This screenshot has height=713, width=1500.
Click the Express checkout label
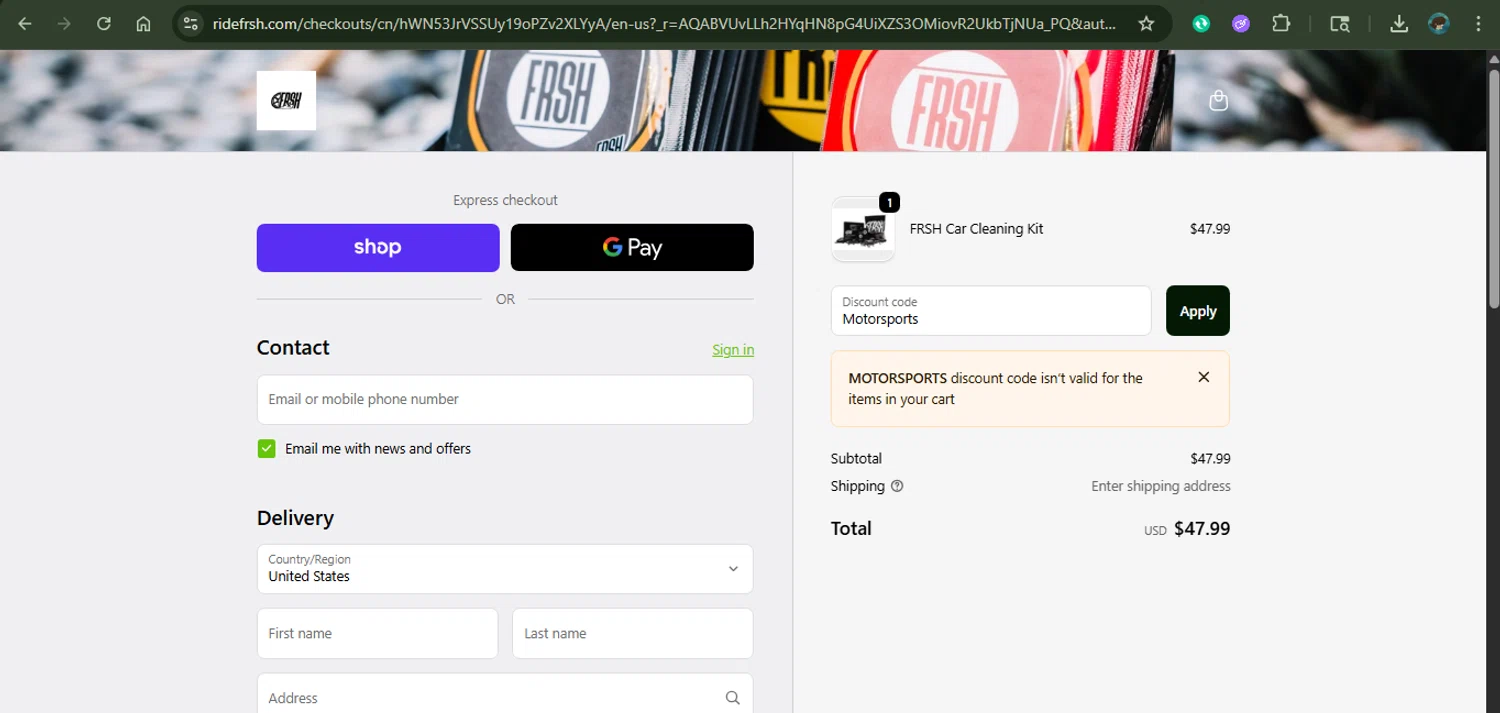(x=505, y=200)
